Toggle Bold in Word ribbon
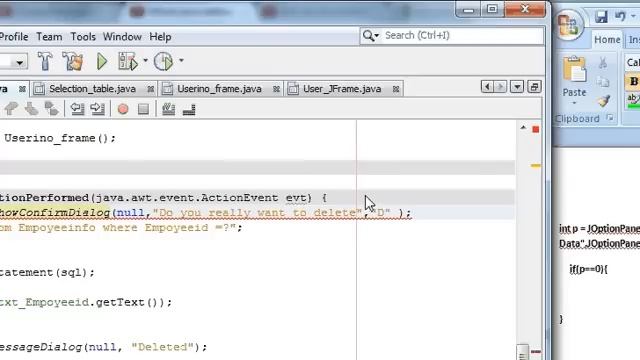Screen dimensions: 640x360 click(633, 81)
